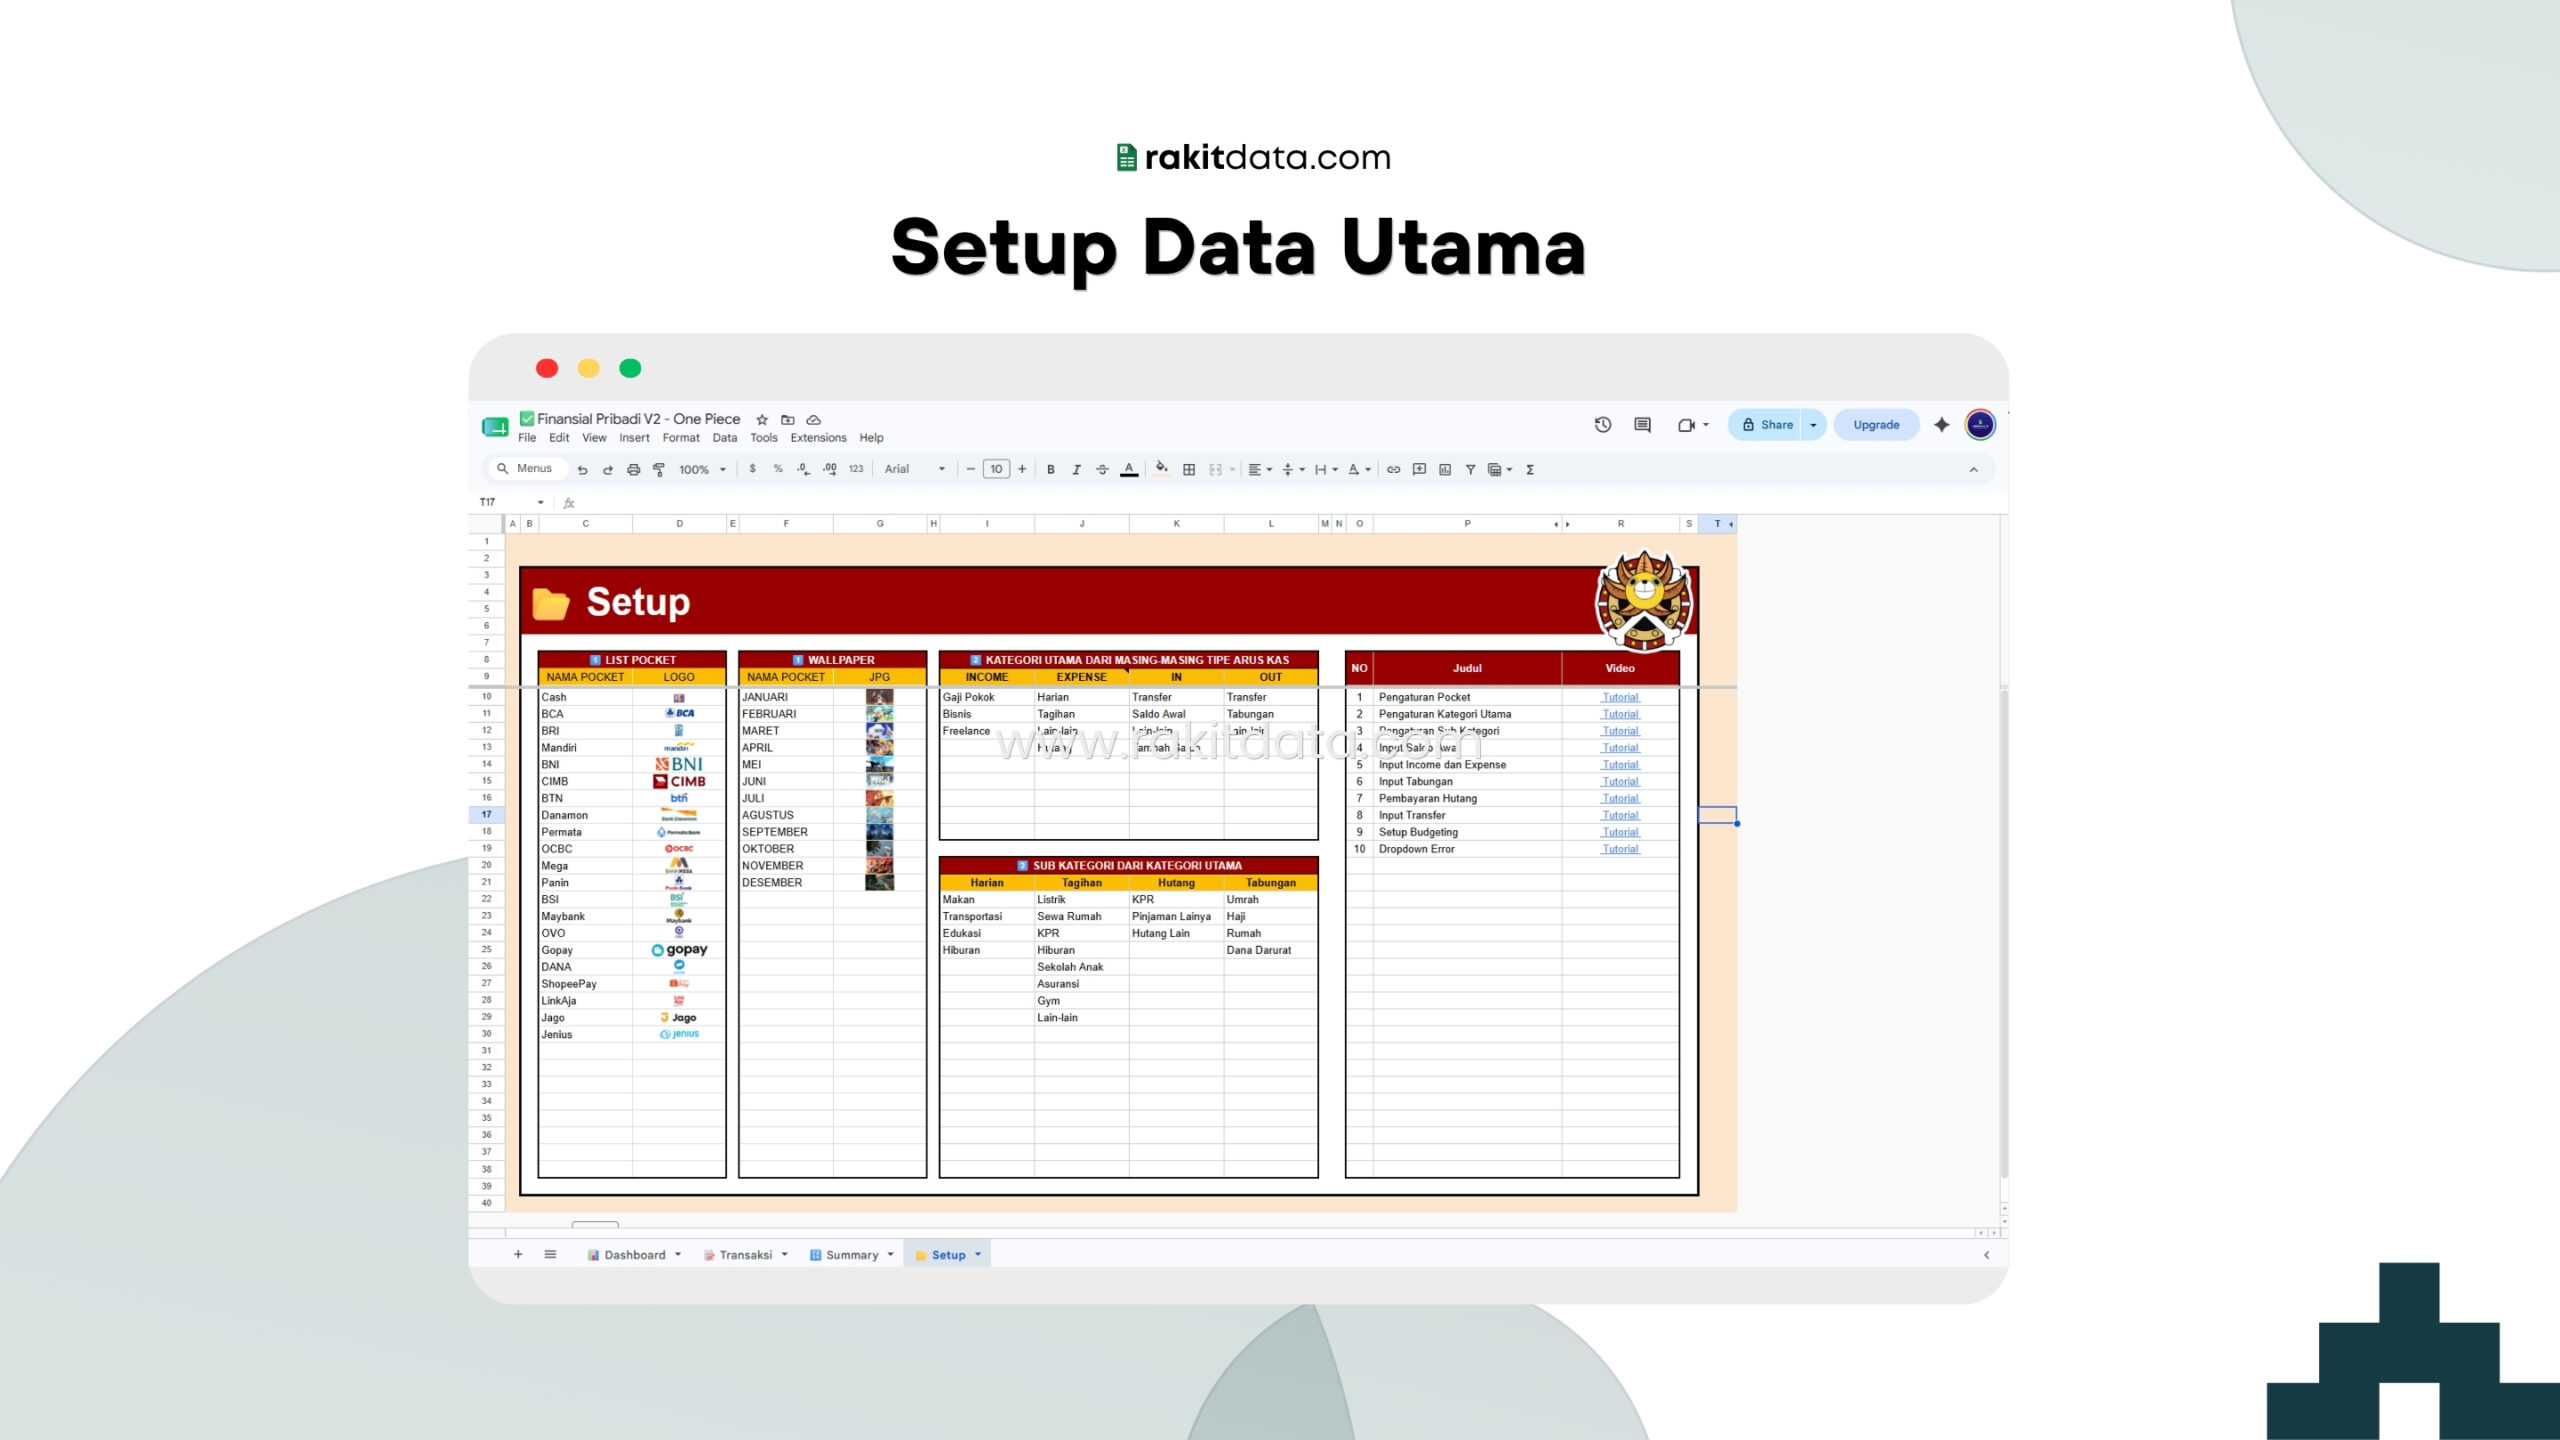Open the filter views dropdown
This screenshot has height=1440, width=2560.
1500,470
